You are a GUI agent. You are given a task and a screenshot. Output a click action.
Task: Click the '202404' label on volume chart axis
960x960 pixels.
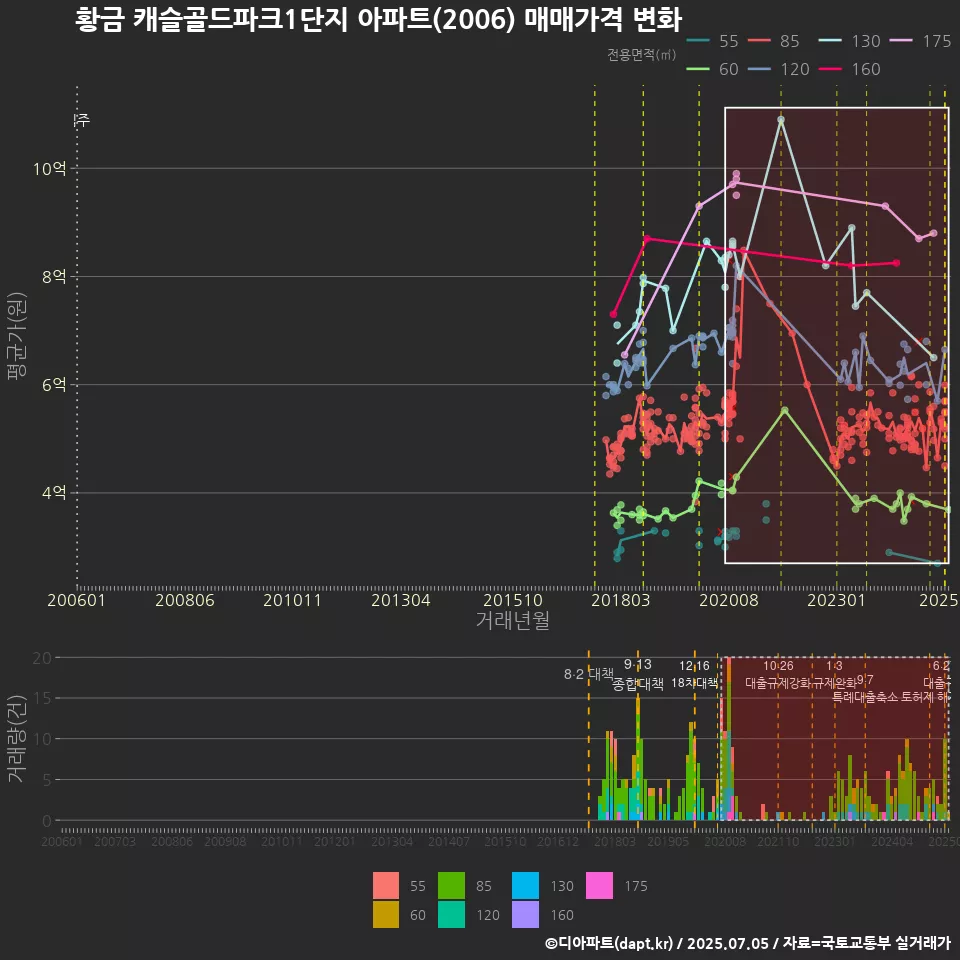point(892,841)
